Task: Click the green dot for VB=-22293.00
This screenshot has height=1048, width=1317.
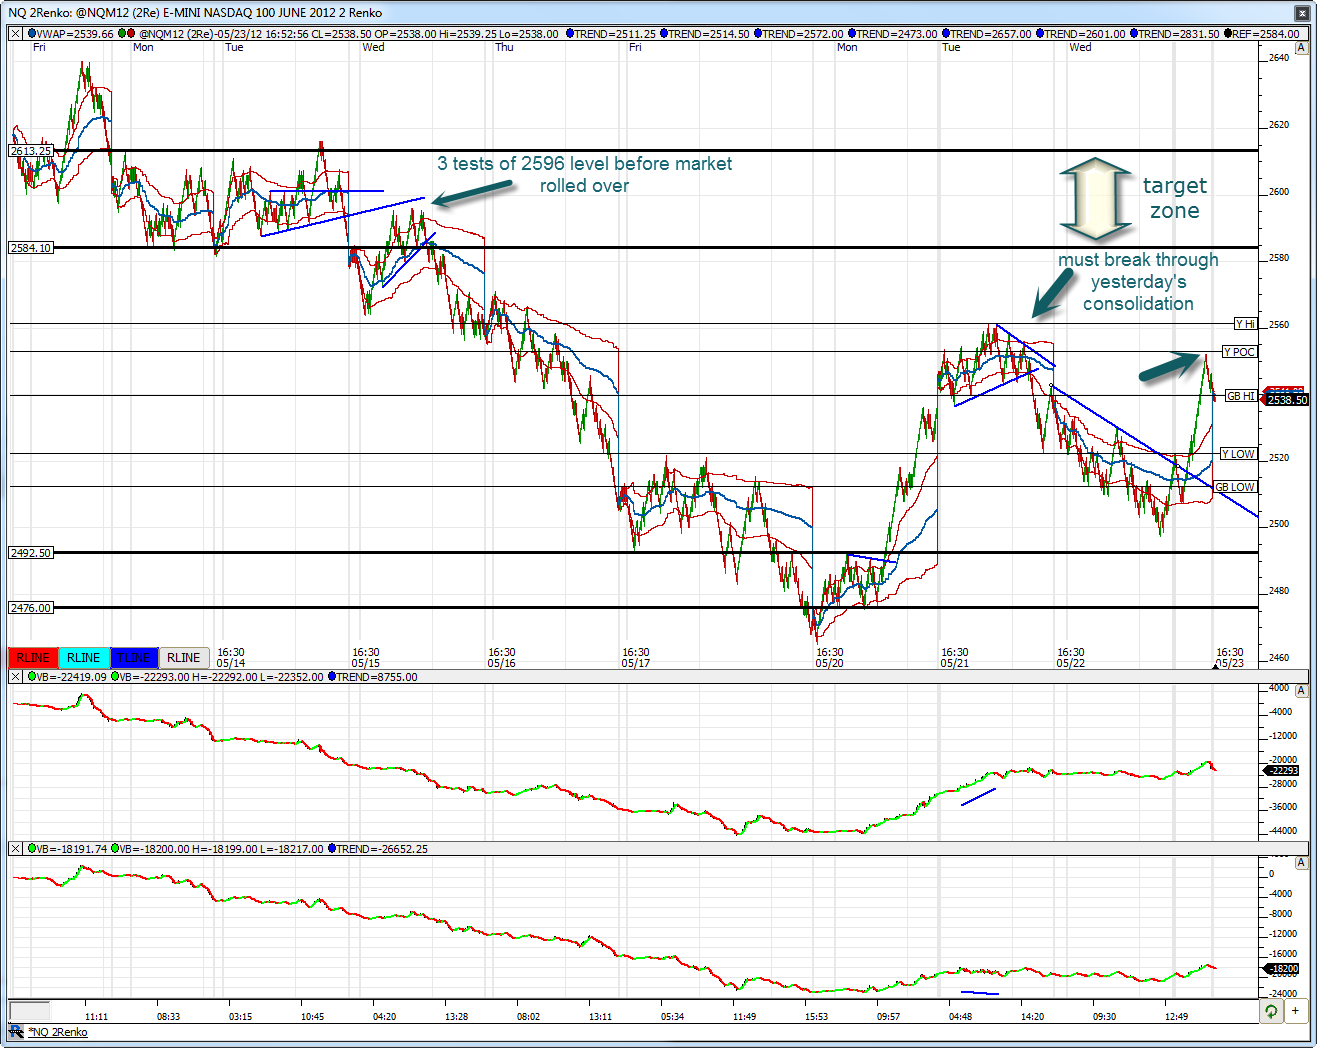Action: [x=115, y=677]
